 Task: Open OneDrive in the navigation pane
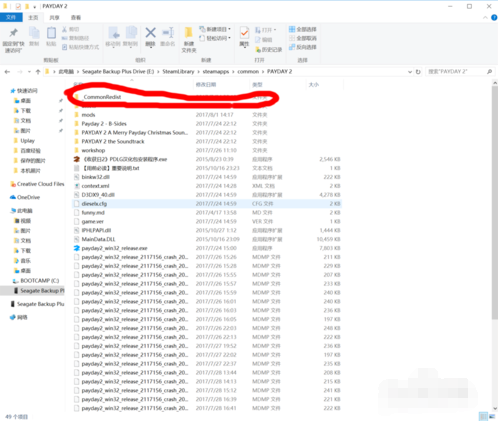pos(25,197)
